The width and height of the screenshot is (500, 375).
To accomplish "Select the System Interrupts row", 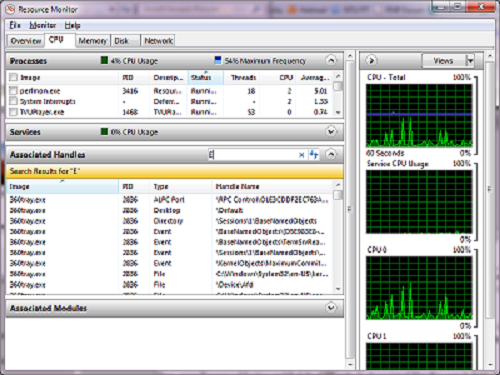I will tap(170, 101).
